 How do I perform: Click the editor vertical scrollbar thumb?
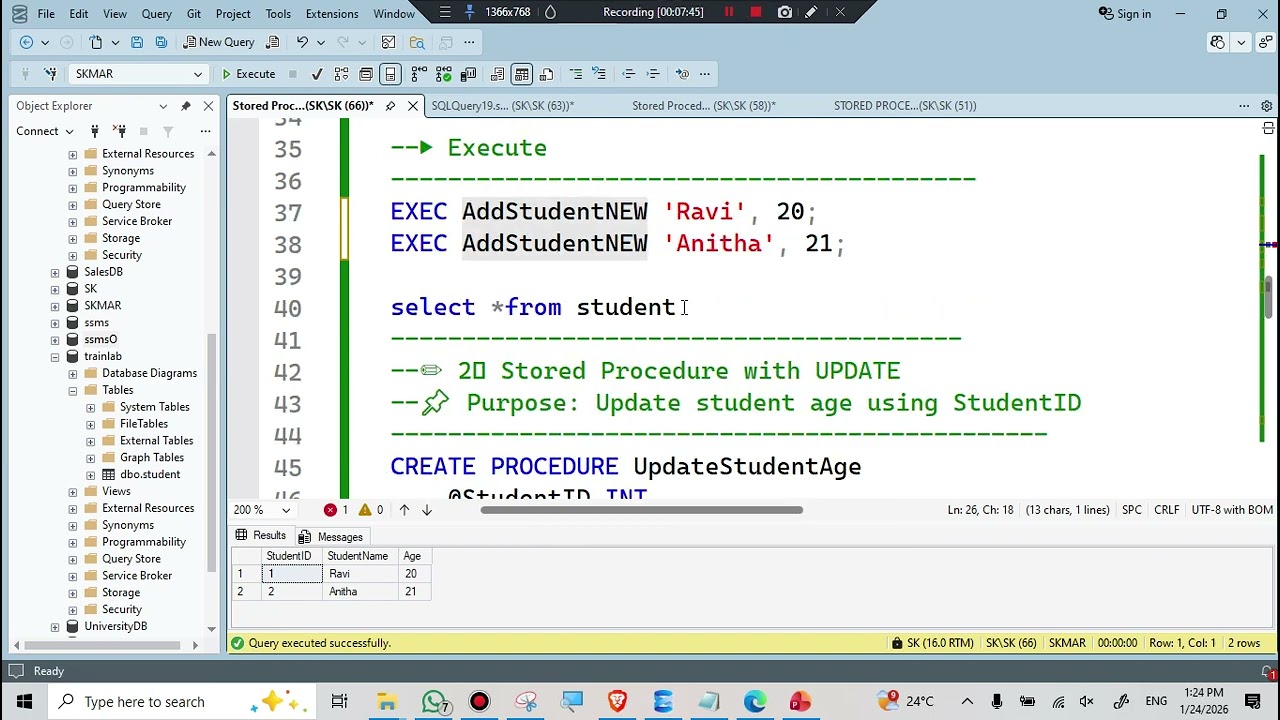1267,299
